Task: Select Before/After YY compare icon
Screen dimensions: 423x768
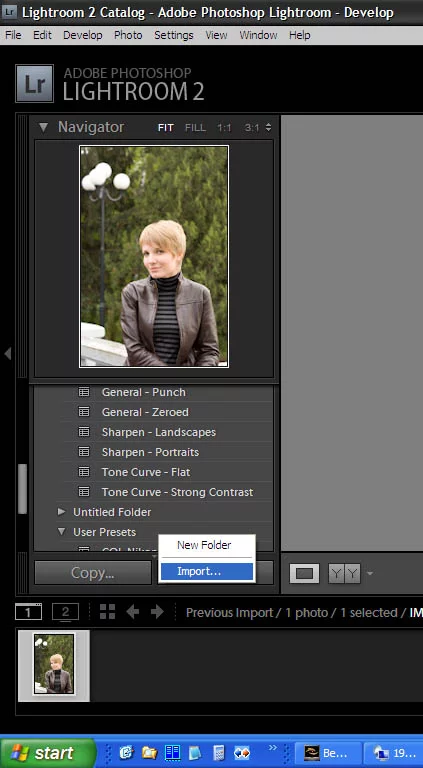Action: 345,573
